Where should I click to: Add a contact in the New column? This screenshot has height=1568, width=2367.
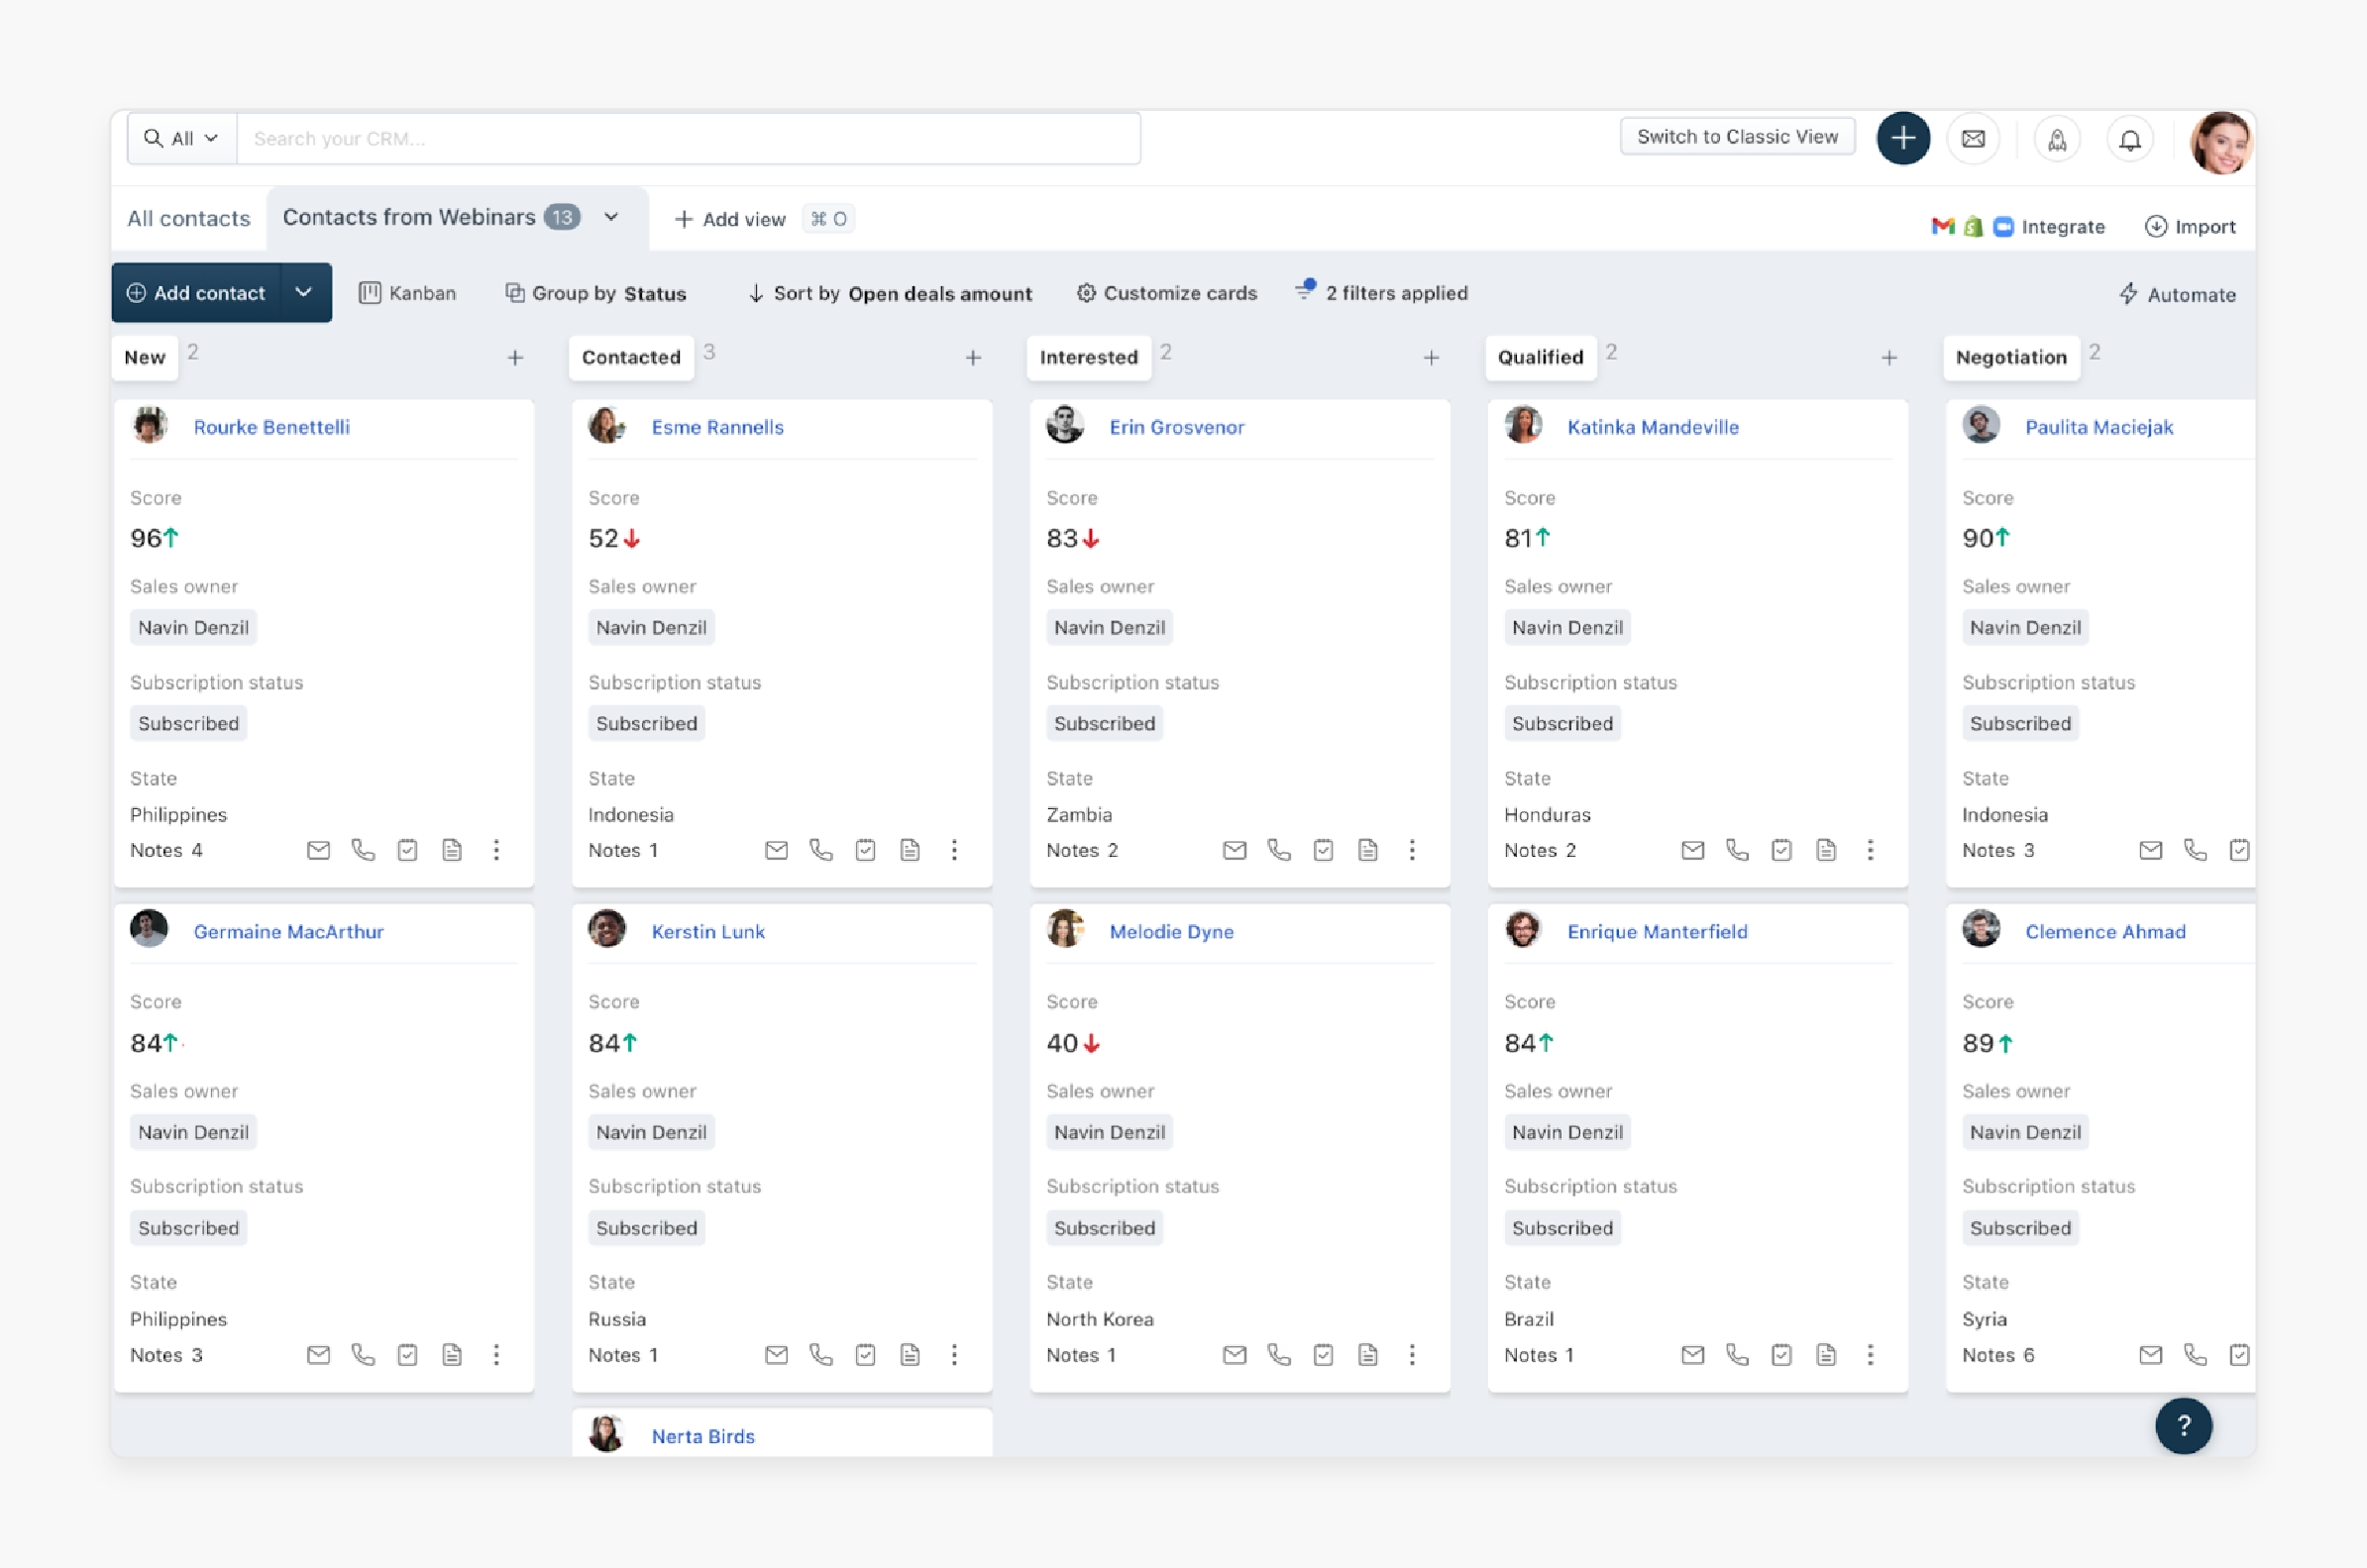click(x=515, y=358)
